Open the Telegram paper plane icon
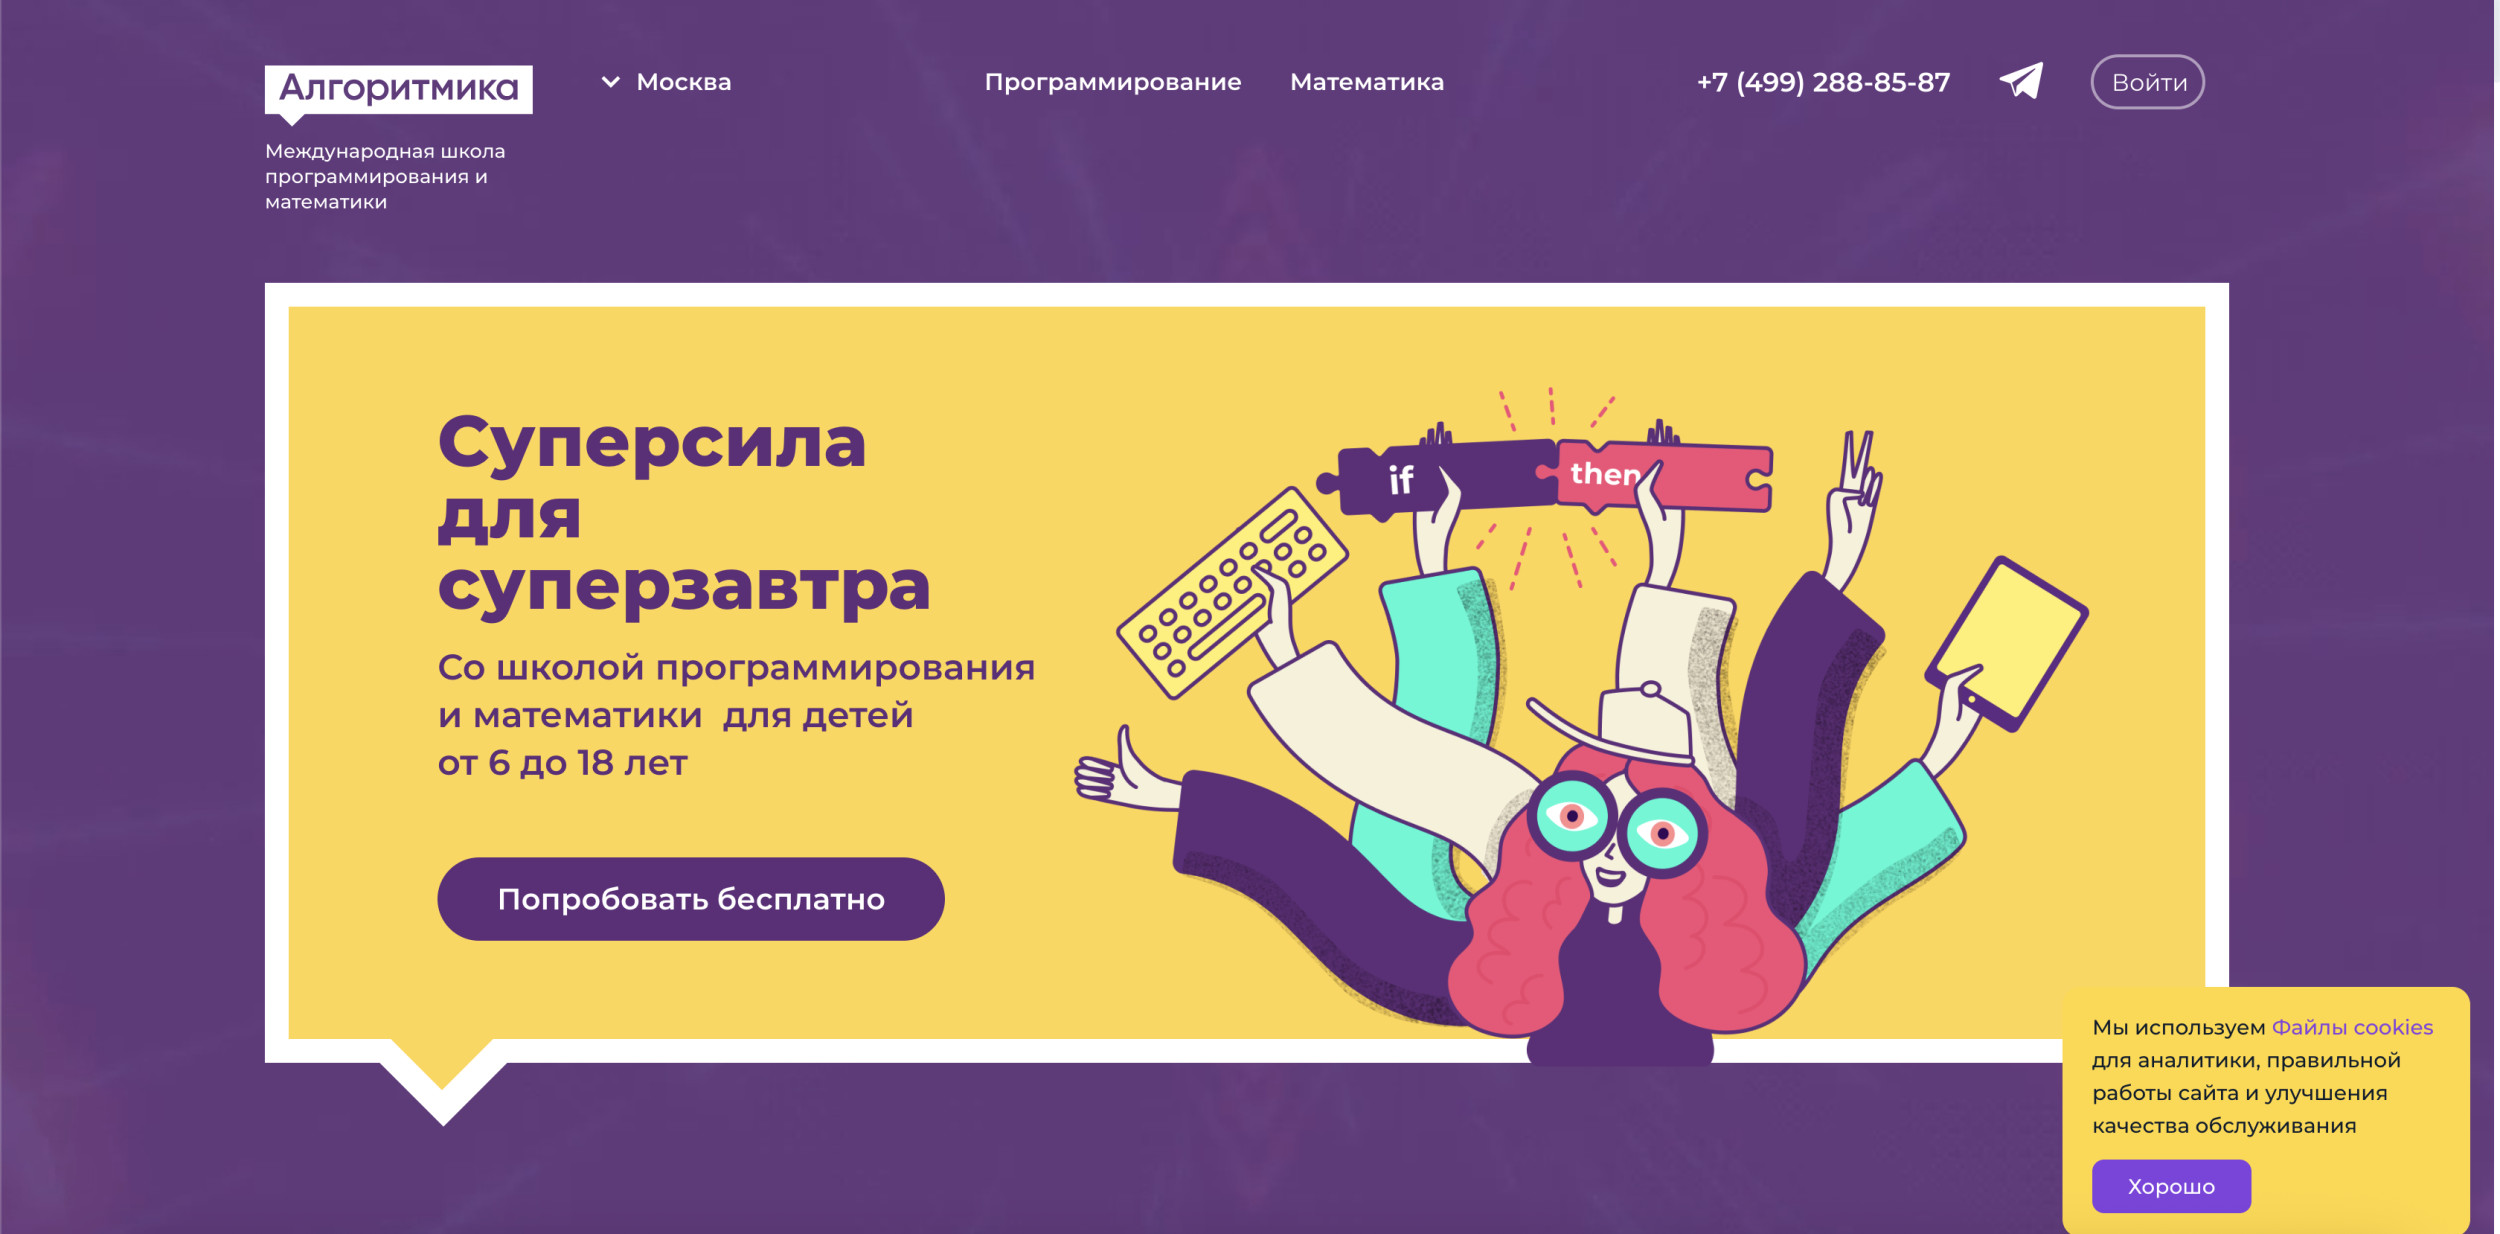Image resolution: width=2500 pixels, height=1234 pixels. tap(2021, 81)
